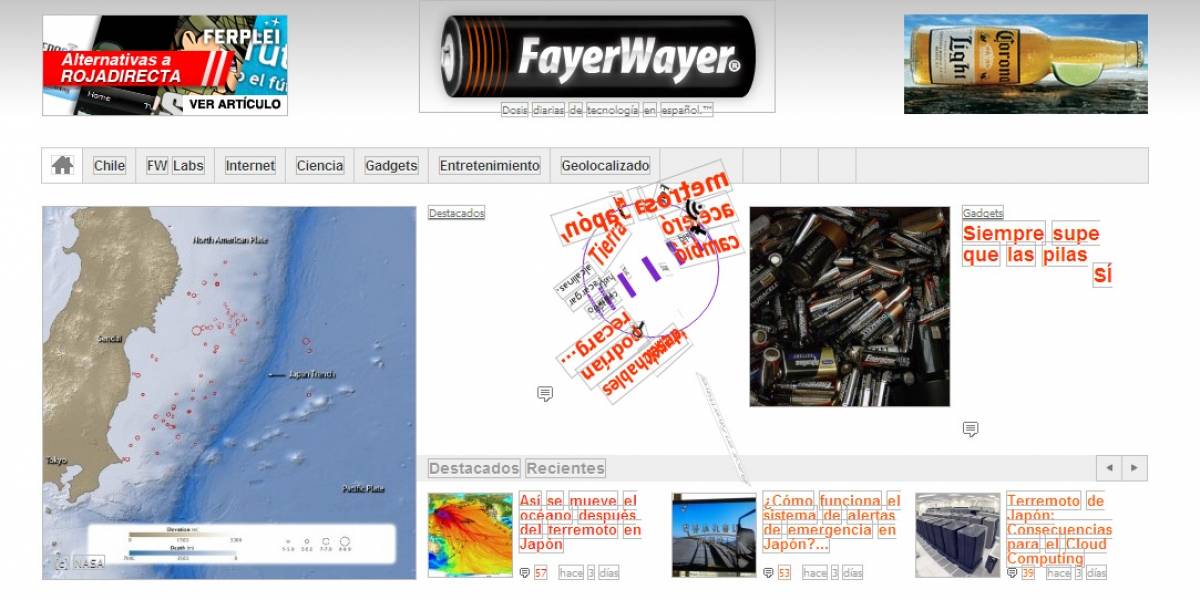The height and width of the screenshot is (600, 1200).
Task: Open article "Siempre supe que las pilas sí"
Action: click(x=1037, y=255)
